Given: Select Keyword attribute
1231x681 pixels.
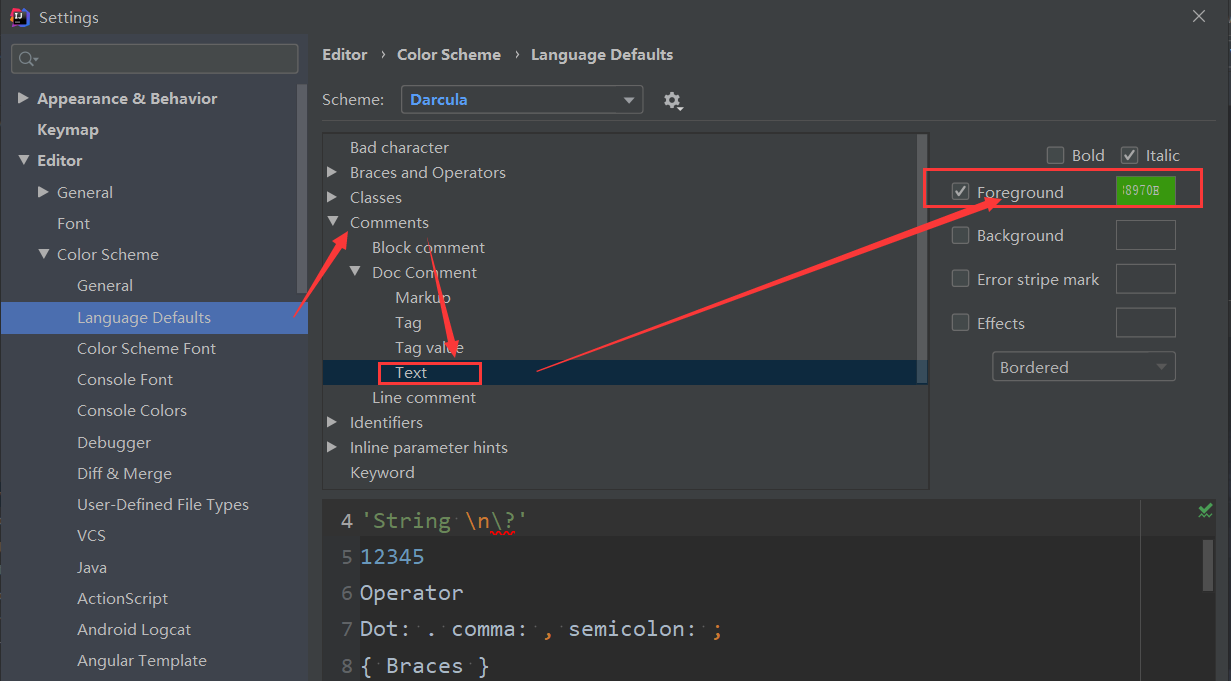Looking at the screenshot, I should click(x=382, y=472).
